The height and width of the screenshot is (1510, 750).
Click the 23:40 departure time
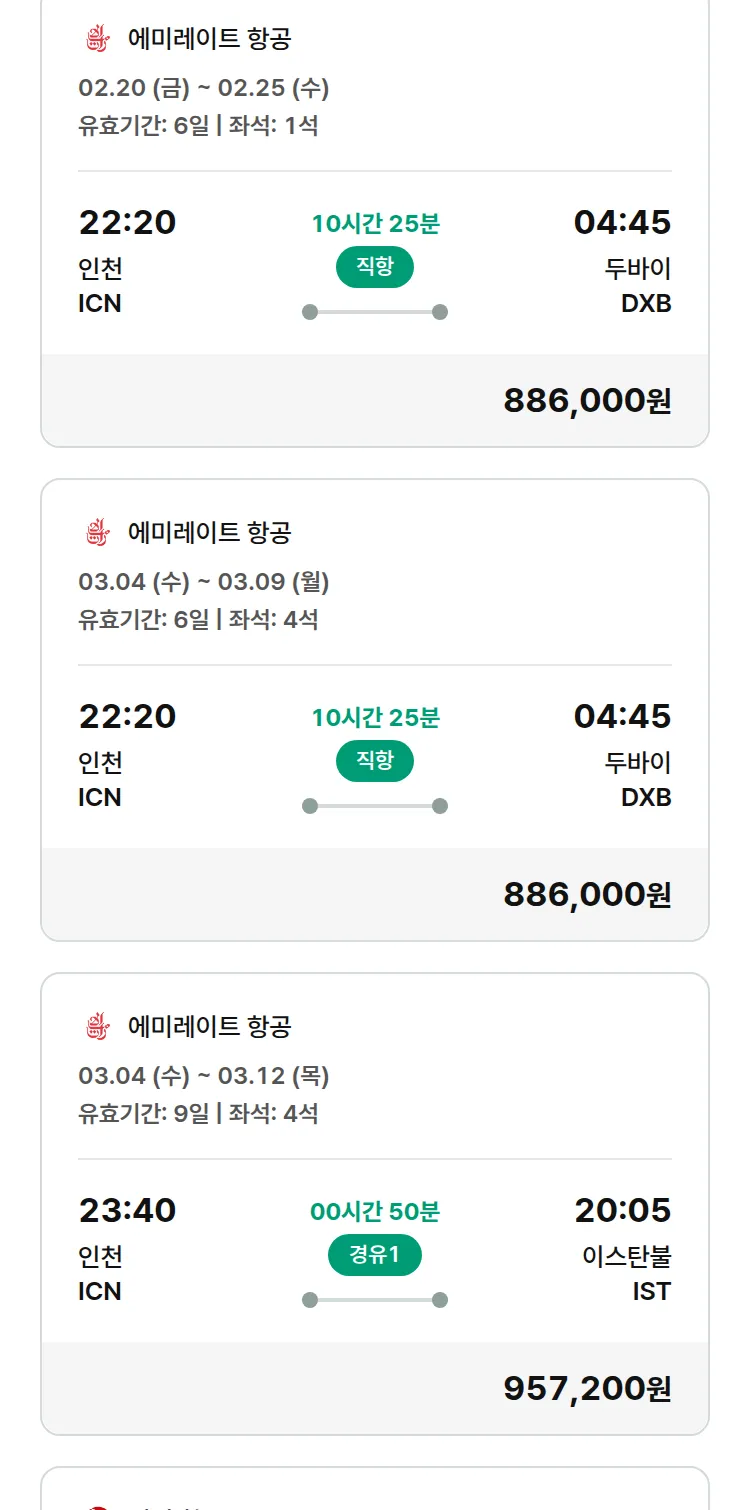[x=128, y=1210]
